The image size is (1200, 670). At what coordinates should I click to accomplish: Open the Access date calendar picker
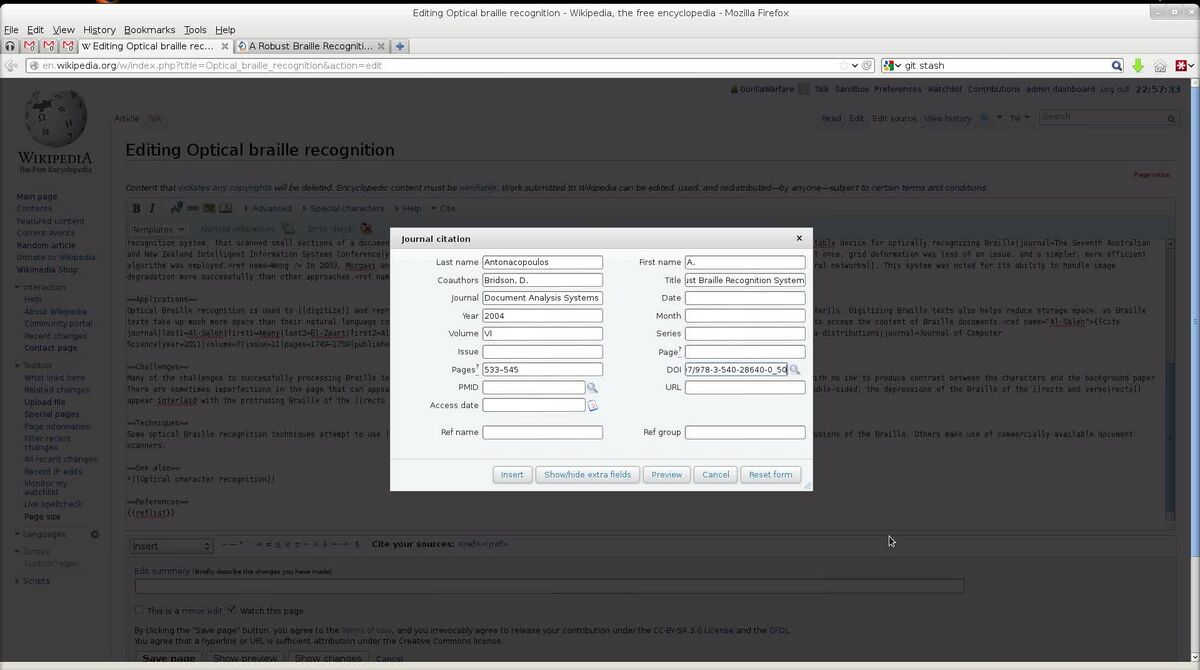[593, 404]
